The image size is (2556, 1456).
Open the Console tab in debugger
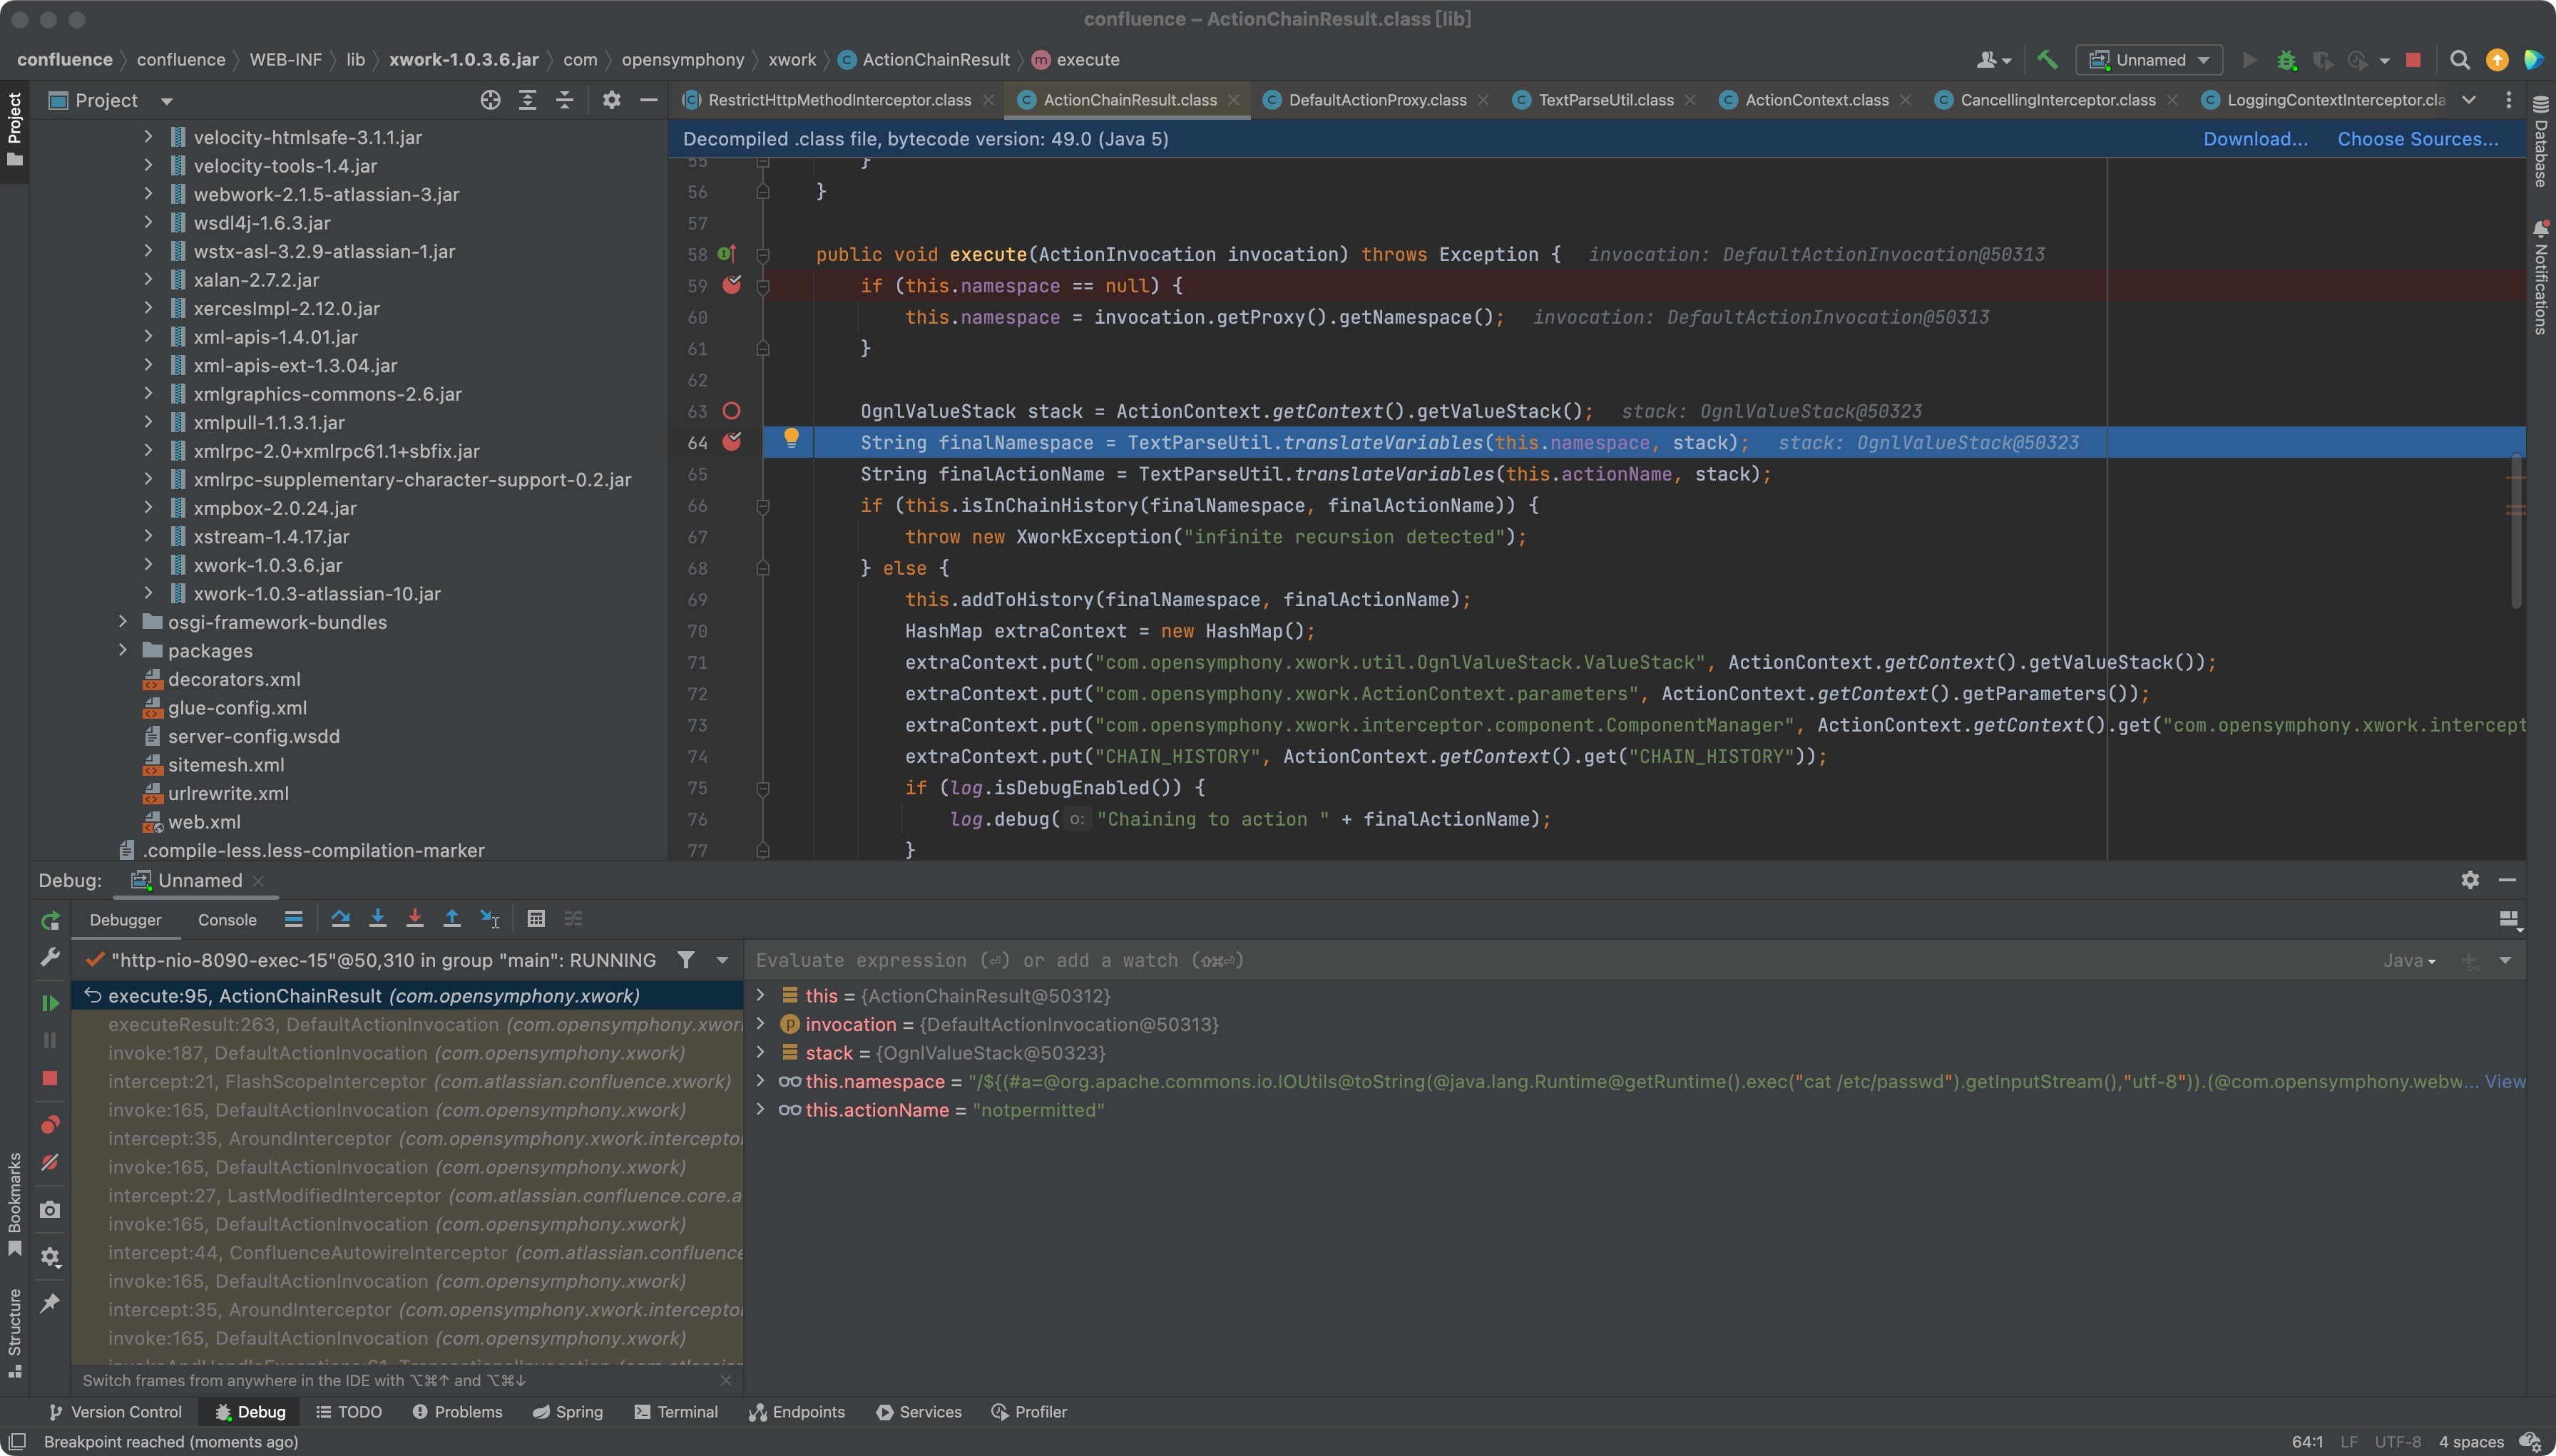227,920
